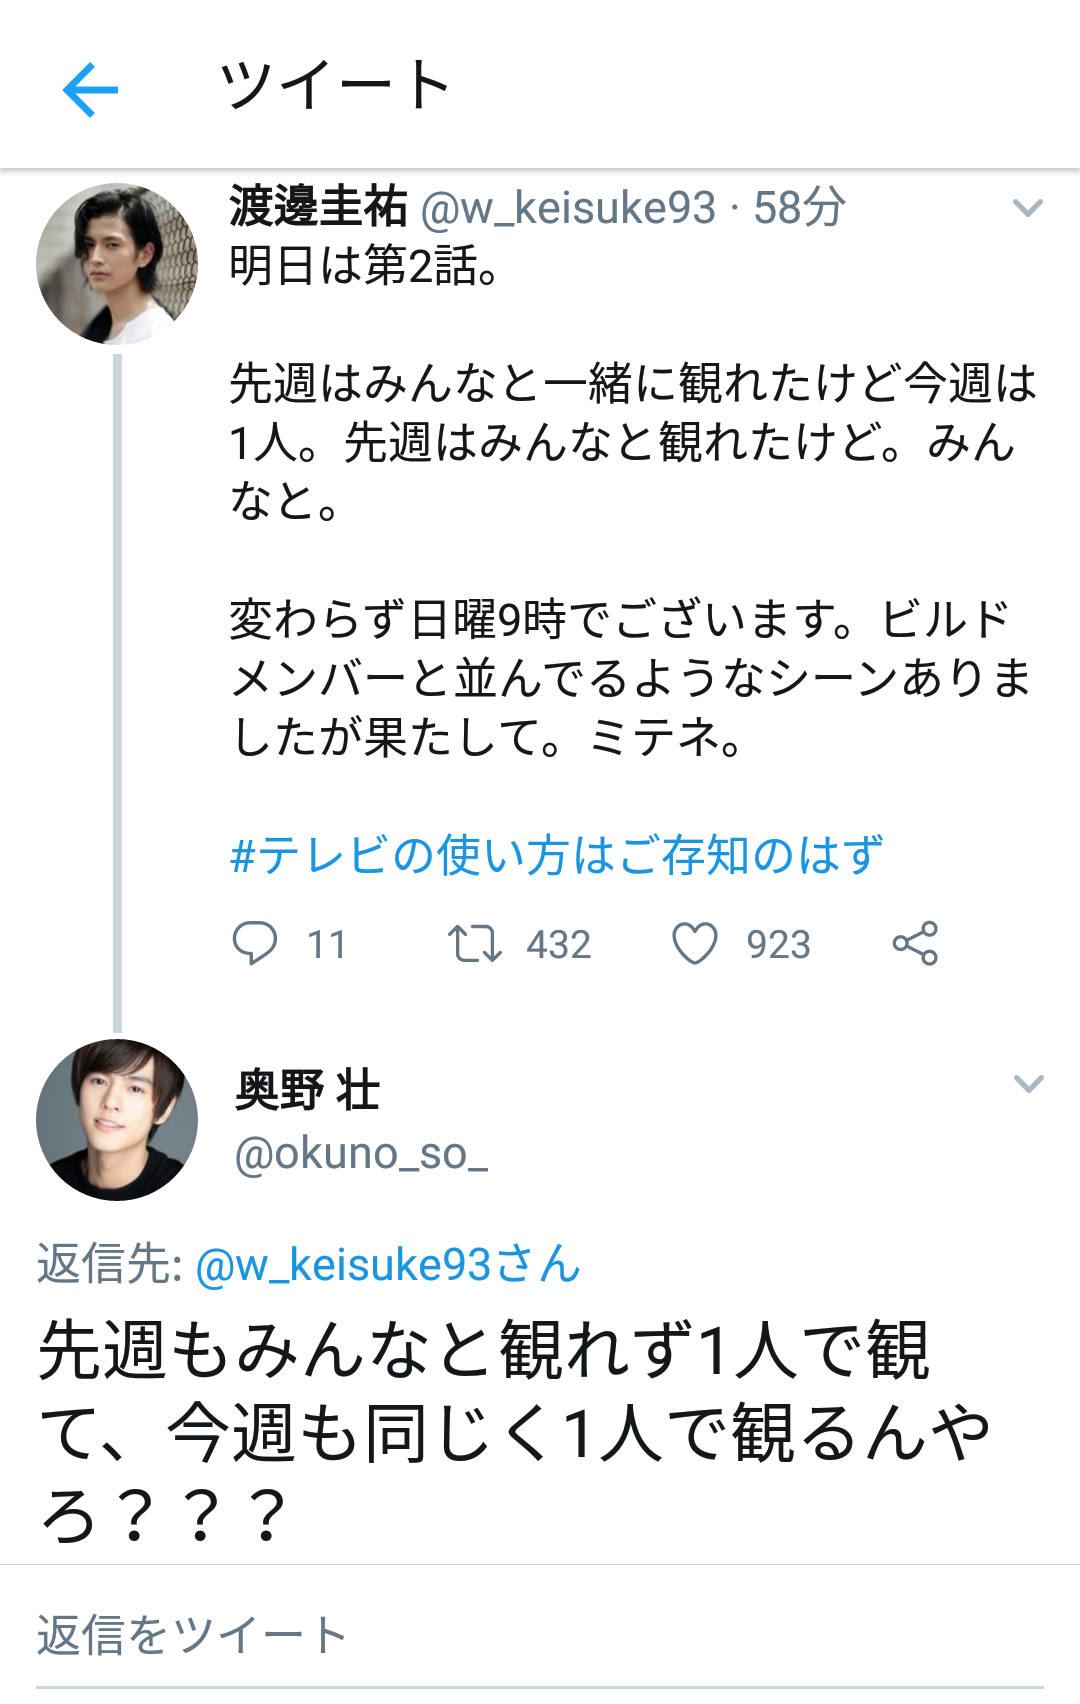Image resolution: width=1080 pixels, height=1704 pixels.
Task: Select the 奥野 壮 display name
Action: coord(308,1090)
